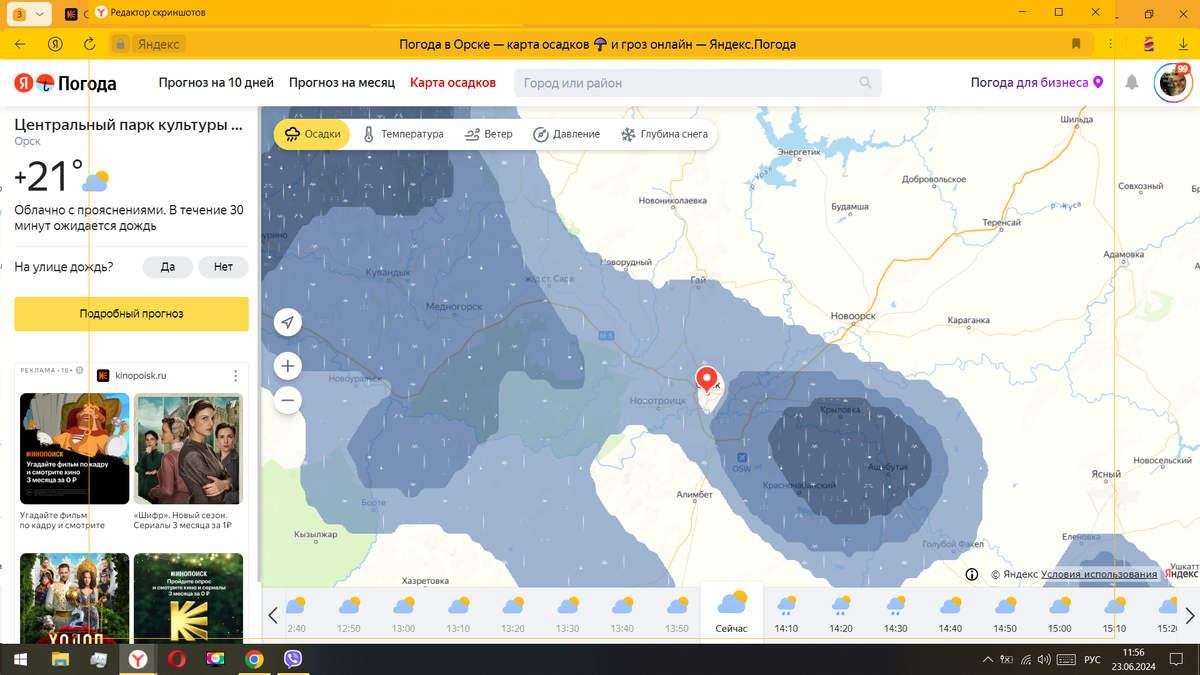Viewport: 1200px width, 675px height.
Task: Open the «Шифр» series ad thumbnail
Action: [188, 449]
